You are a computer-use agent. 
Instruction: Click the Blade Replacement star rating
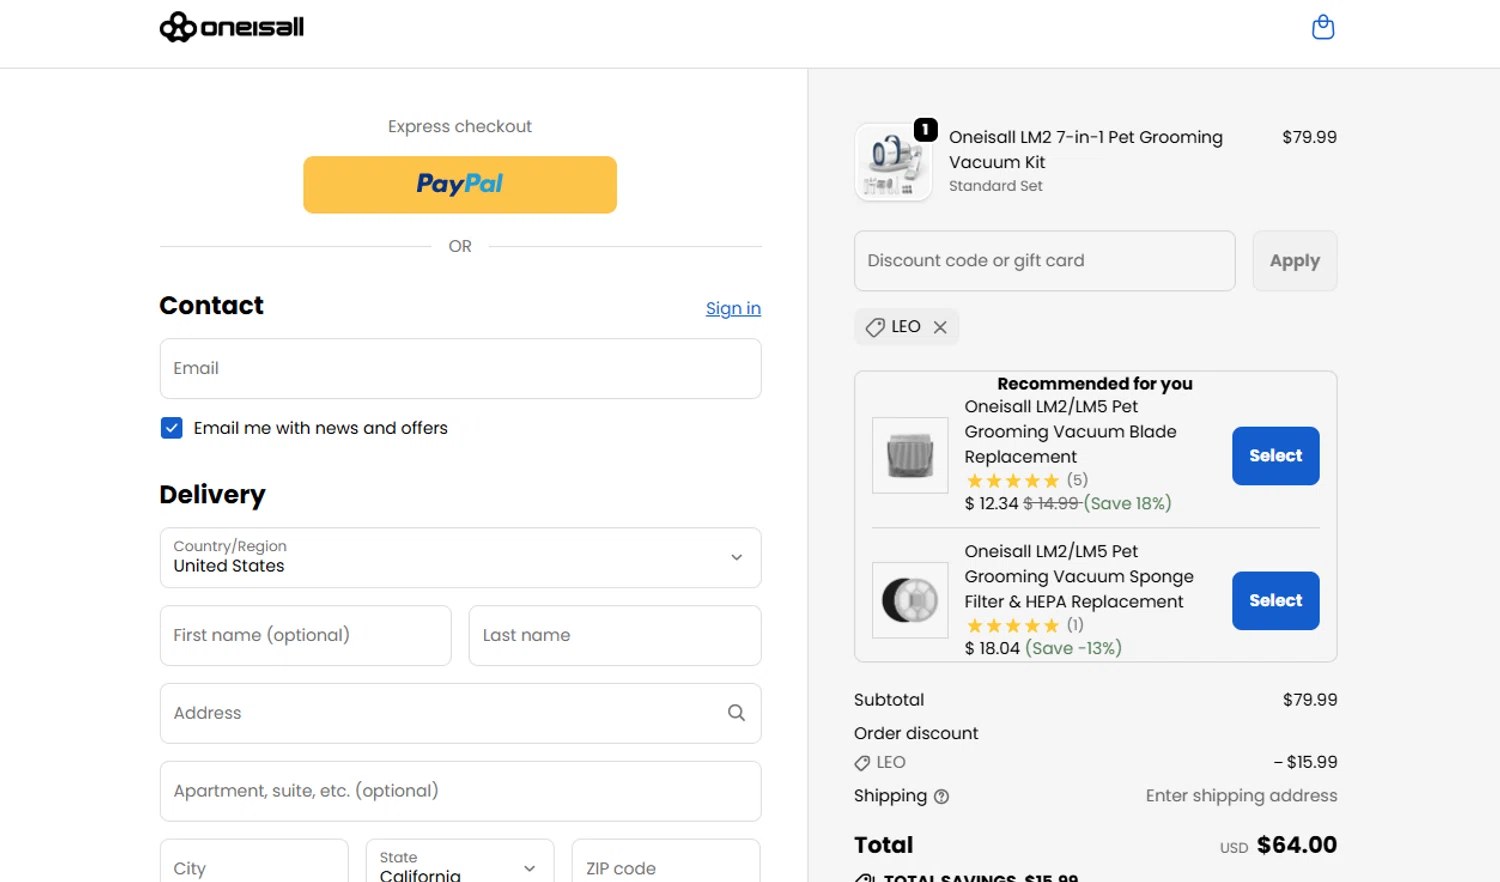coord(1013,481)
